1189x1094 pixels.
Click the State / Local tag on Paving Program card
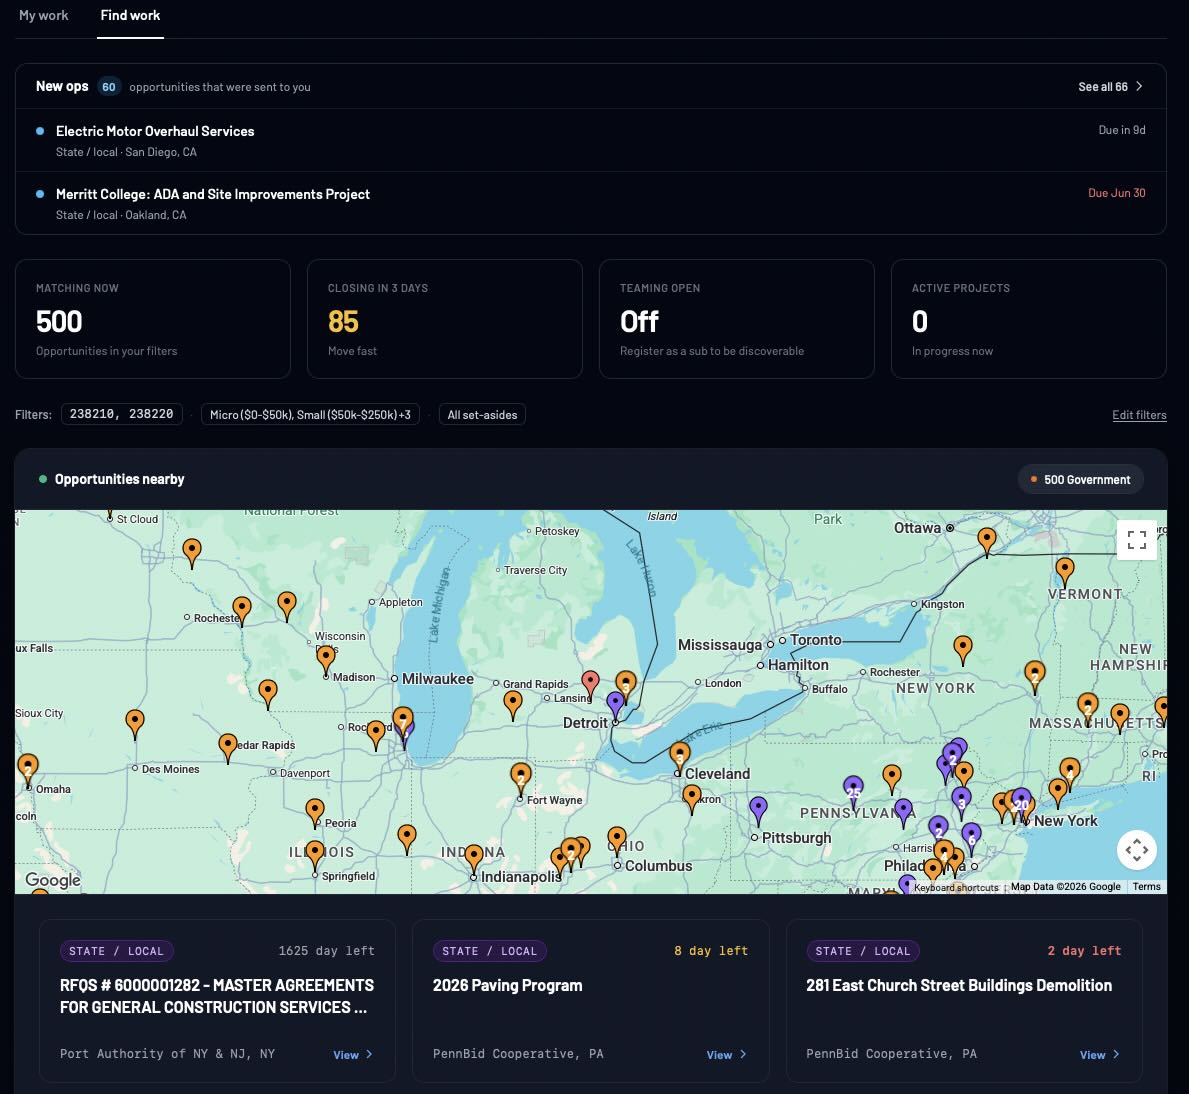coord(490,951)
